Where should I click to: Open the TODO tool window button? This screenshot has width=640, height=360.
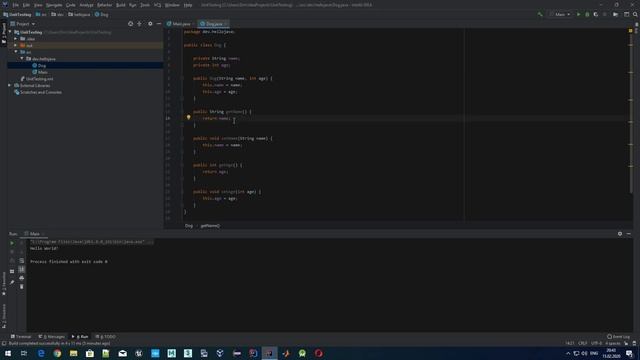click(x=106, y=337)
